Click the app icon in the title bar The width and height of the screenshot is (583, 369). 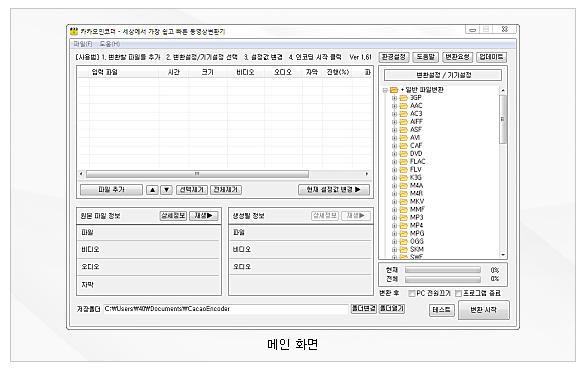point(74,31)
